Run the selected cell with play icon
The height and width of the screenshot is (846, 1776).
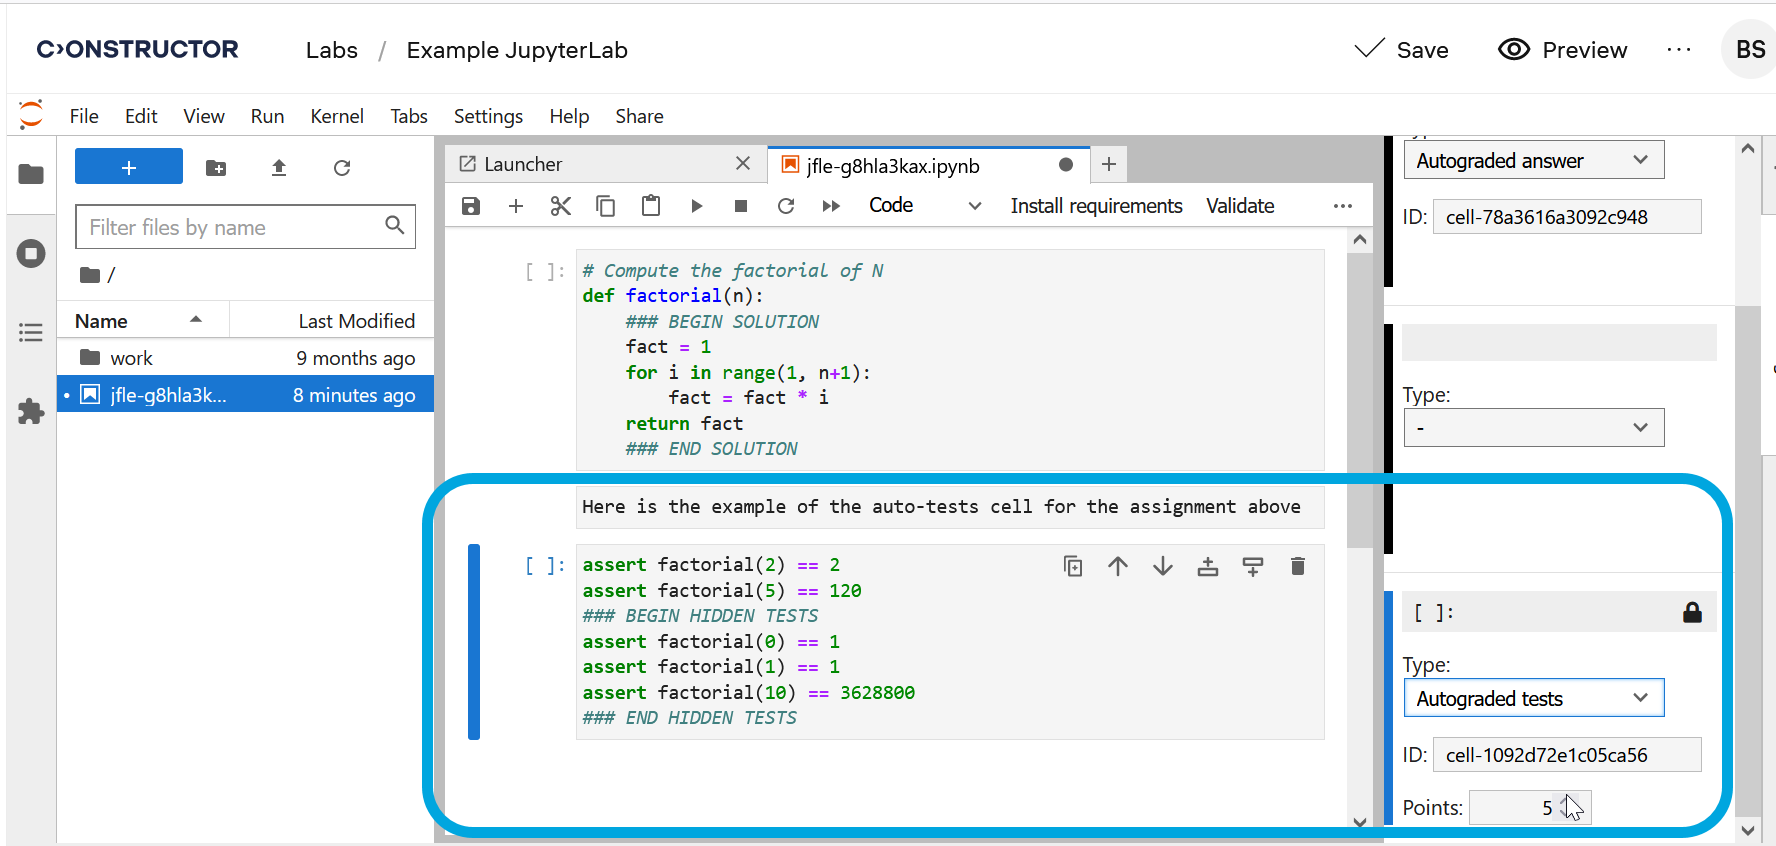coord(697,206)
